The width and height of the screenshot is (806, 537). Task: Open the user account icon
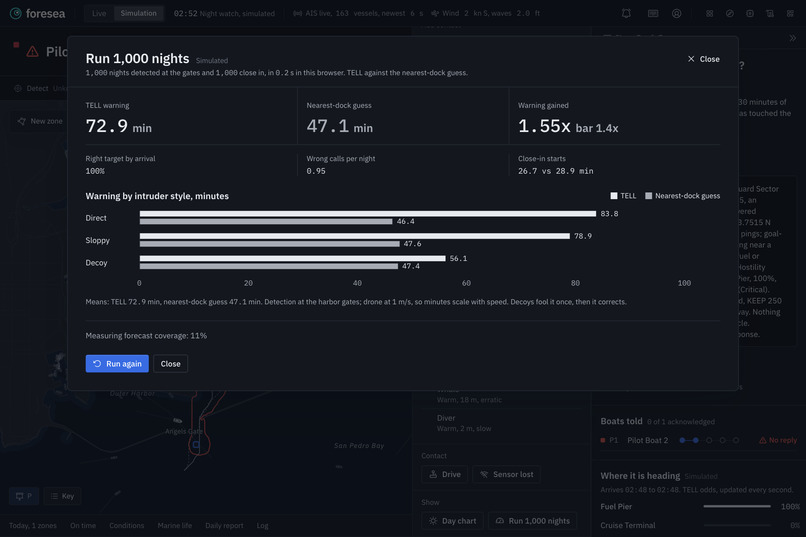click(676, 13)
